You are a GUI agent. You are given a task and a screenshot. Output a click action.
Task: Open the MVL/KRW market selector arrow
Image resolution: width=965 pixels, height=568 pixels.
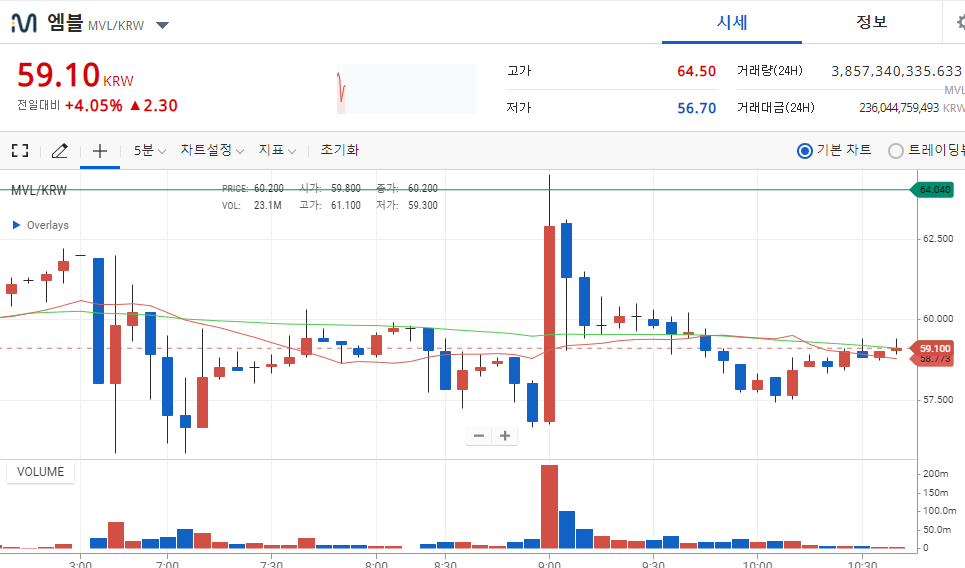click(x=162, y=25)
